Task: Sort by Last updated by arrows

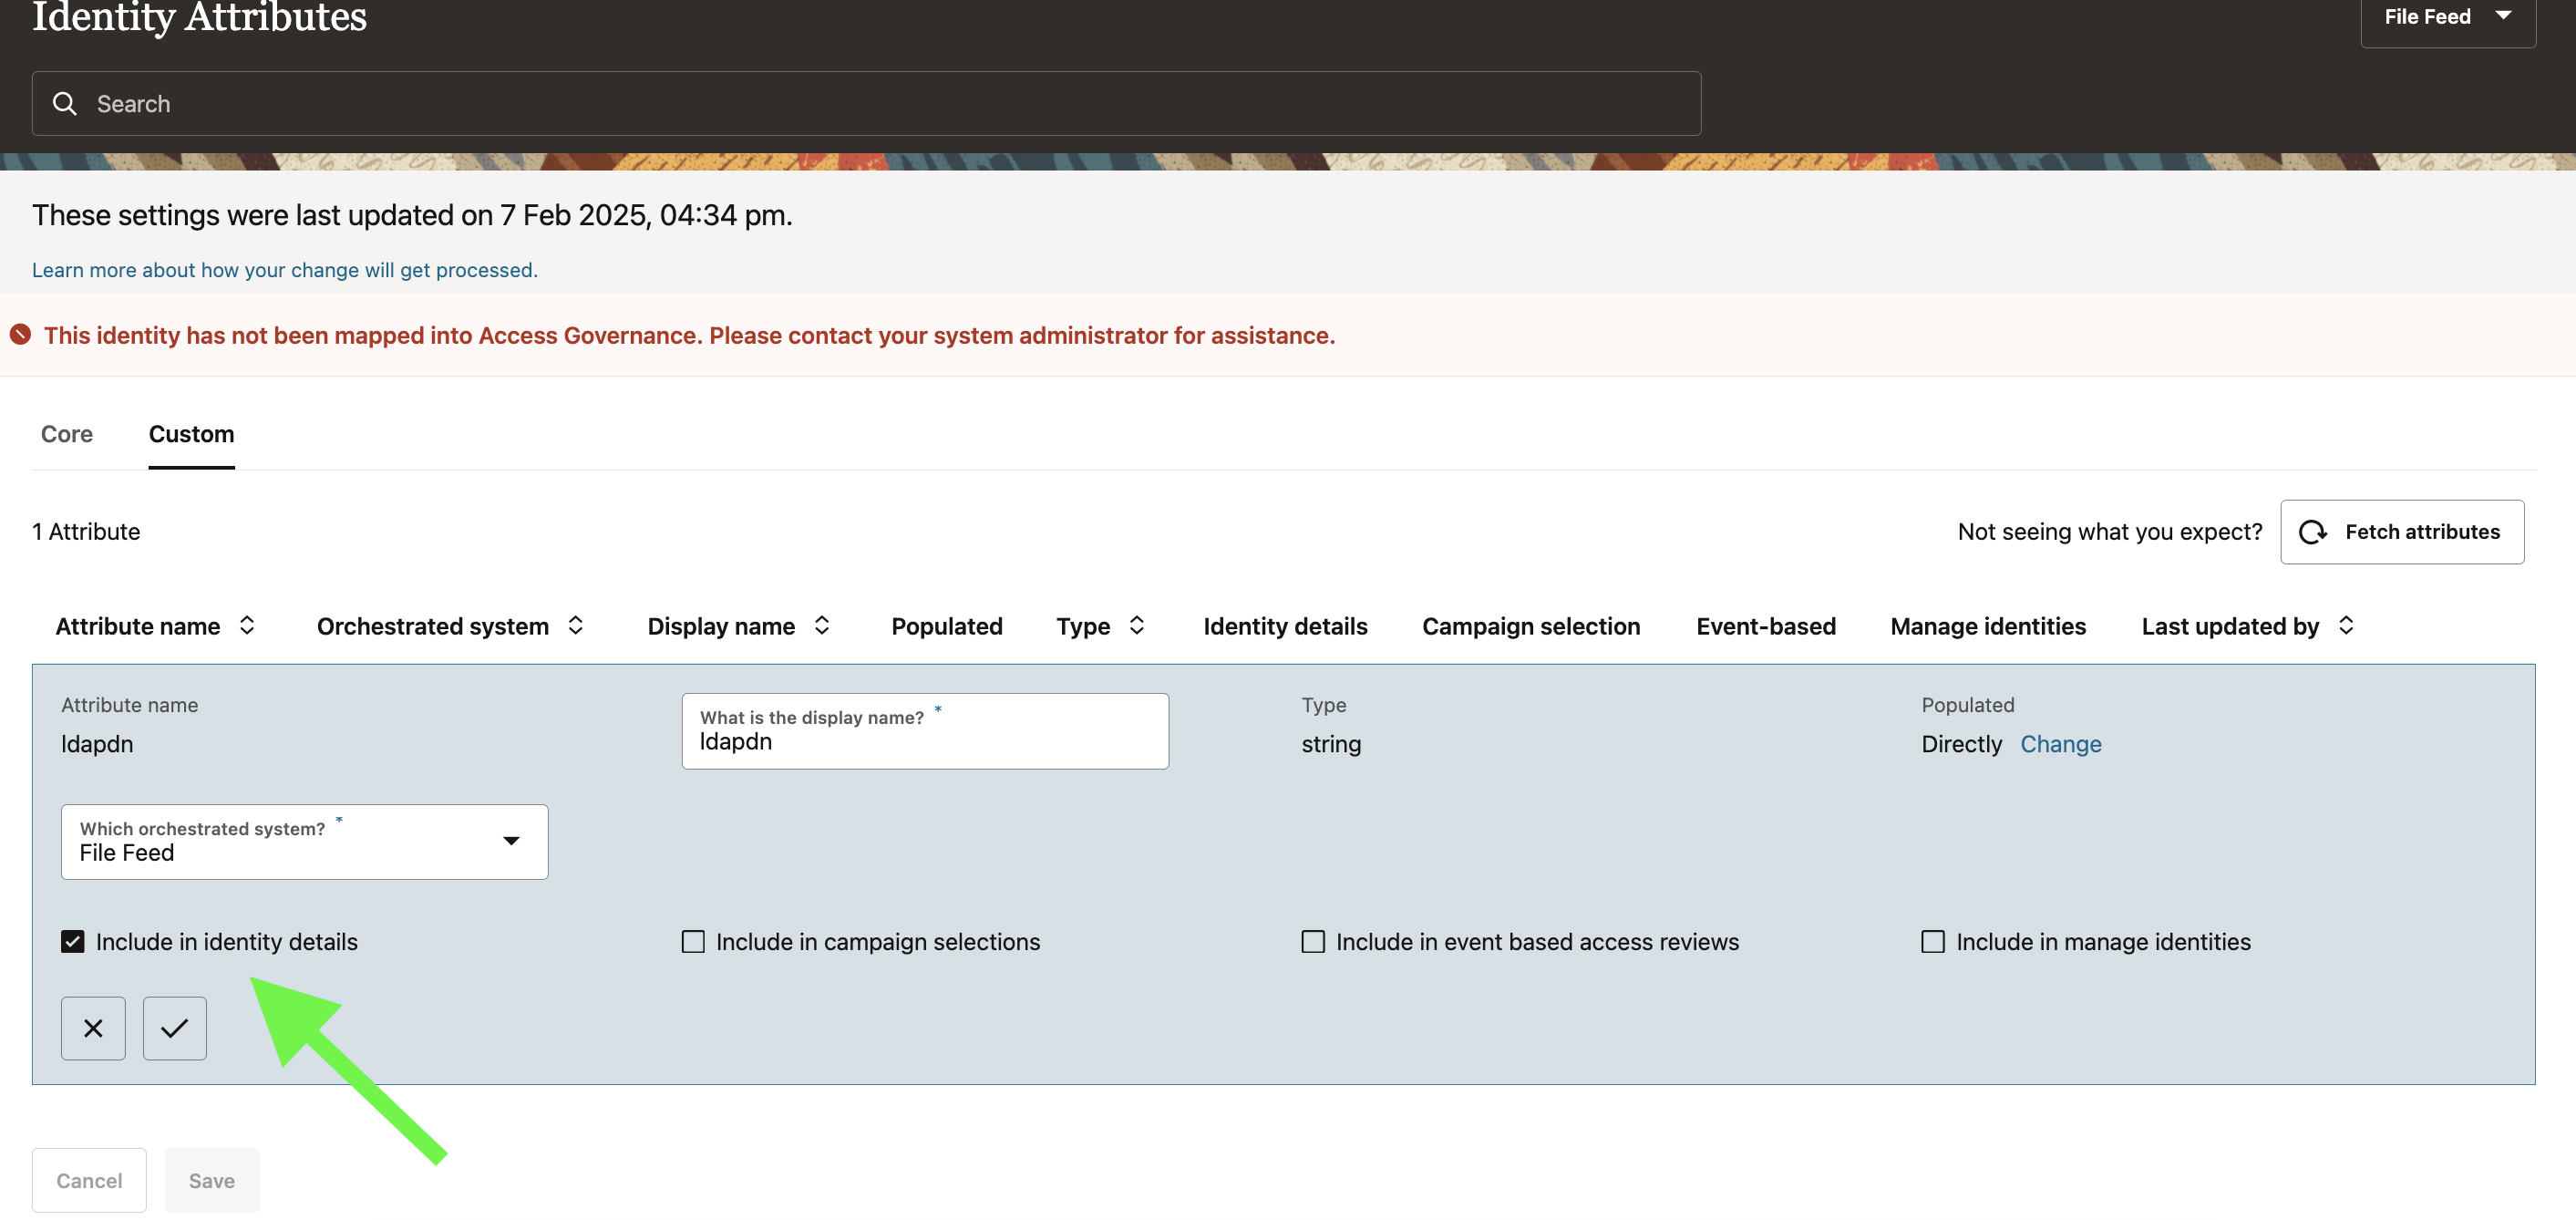Action: pyautogui.click(x=2346, y=626)
